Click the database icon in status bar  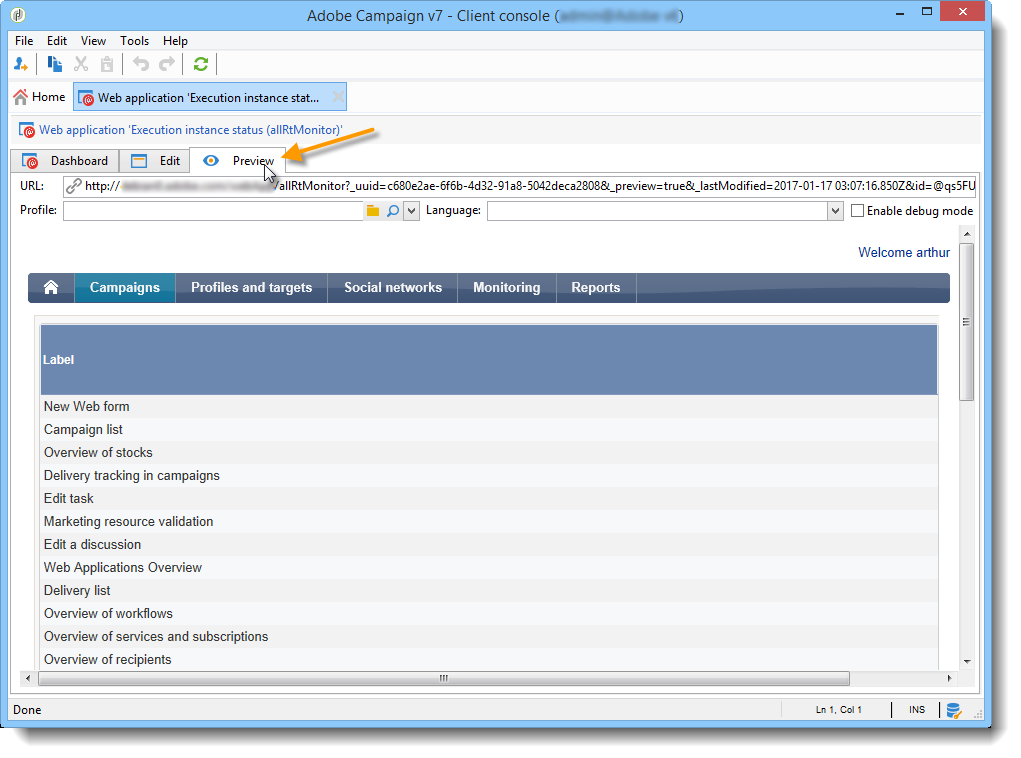tap(954, 710)
